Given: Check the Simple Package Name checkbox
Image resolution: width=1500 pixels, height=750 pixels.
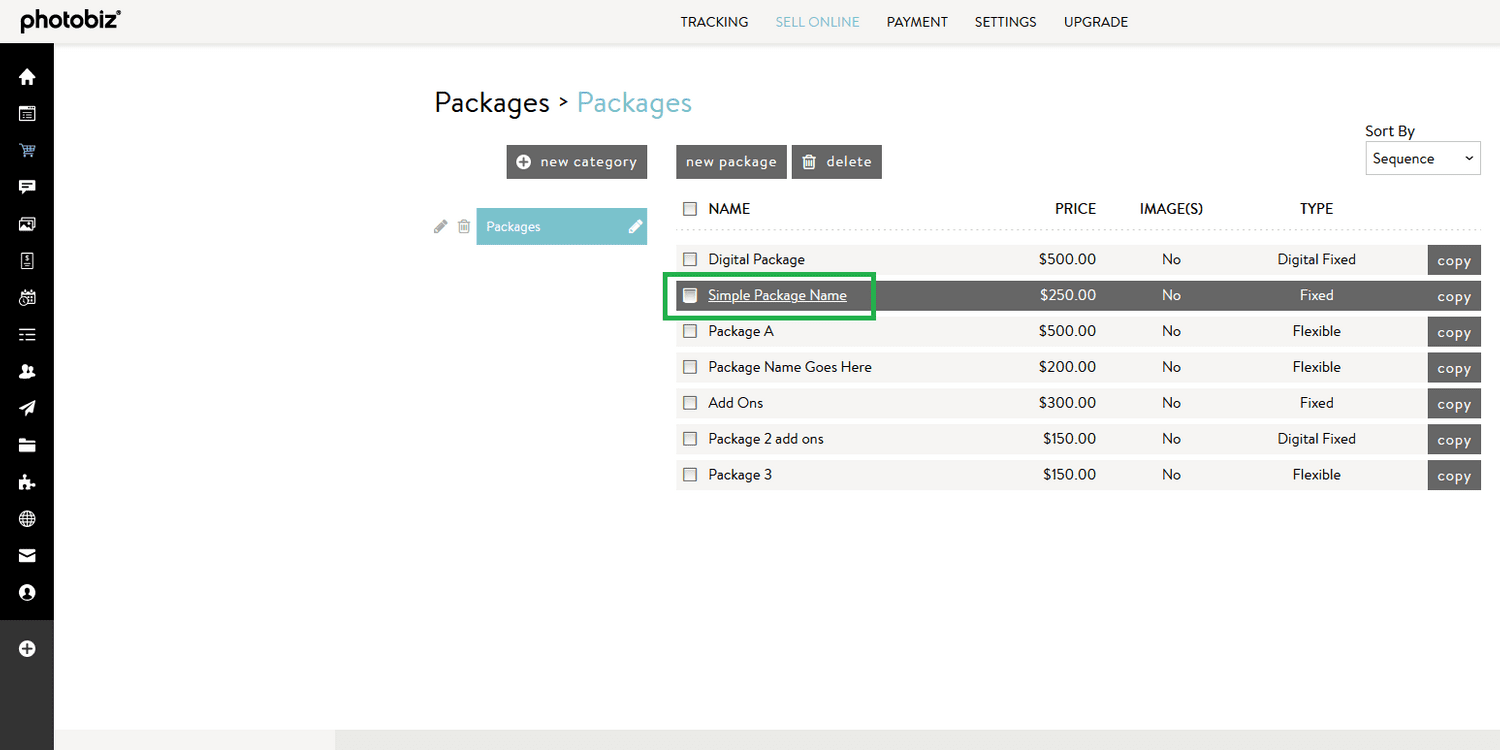Looking at the screenshot, I should pyautogui.click(x=689, y=295).
